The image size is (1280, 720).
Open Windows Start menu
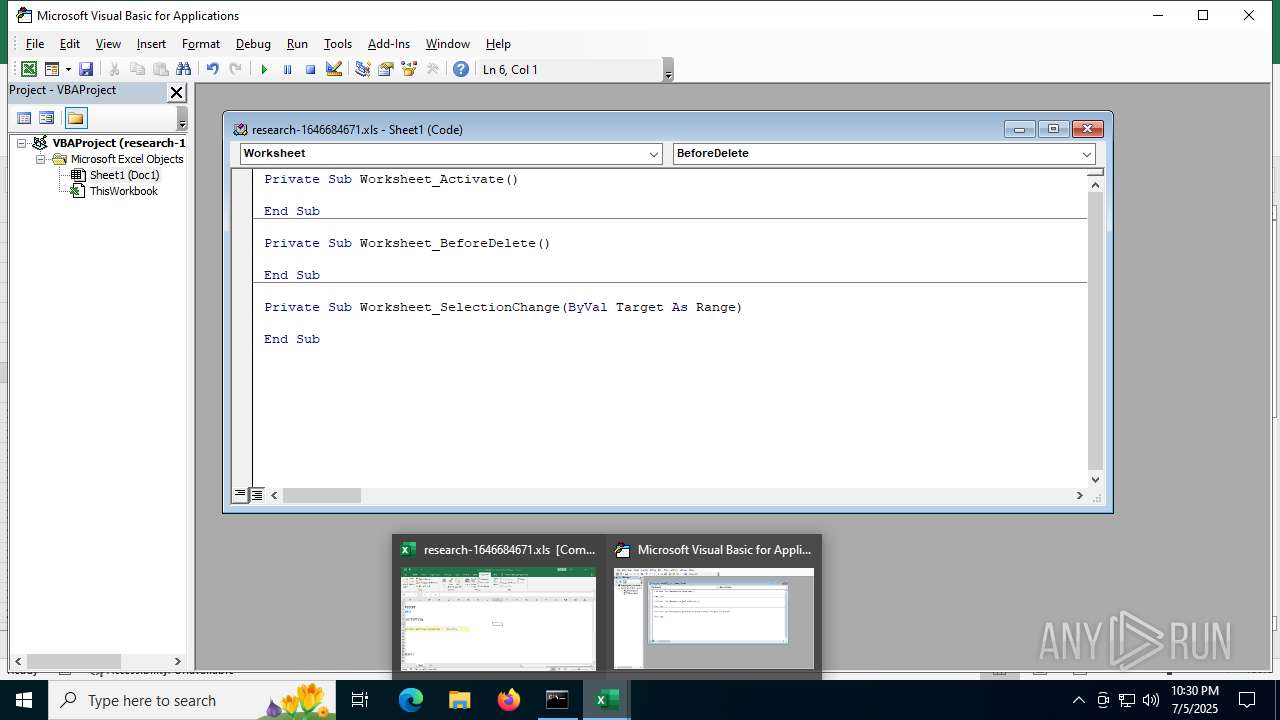pos(24,700)
